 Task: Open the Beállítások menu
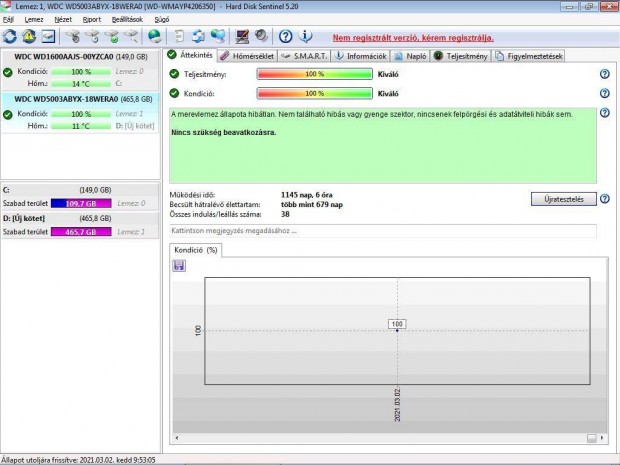click(127, 19)
